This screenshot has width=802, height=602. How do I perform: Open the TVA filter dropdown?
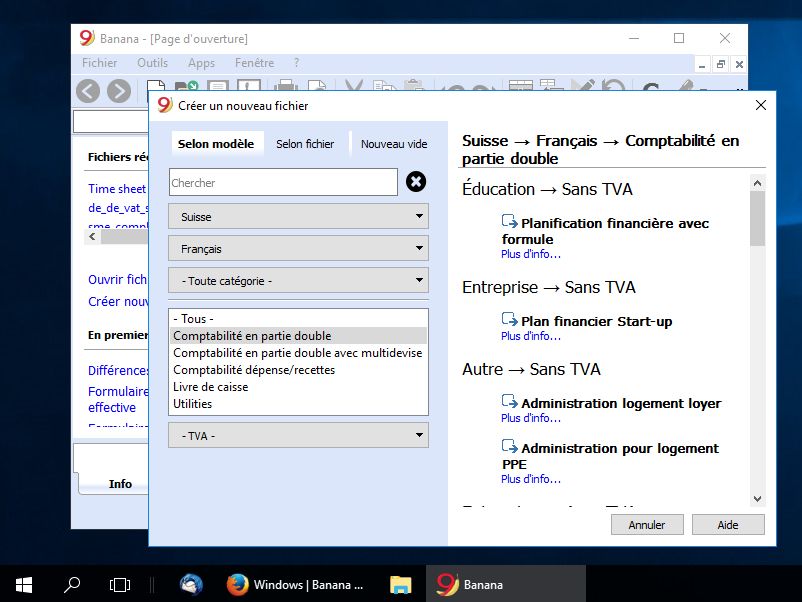tap(298, 435)
